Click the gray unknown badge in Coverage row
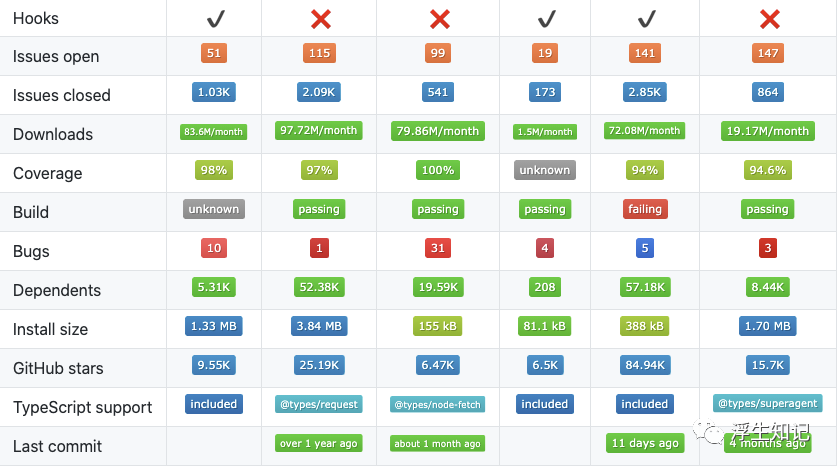The image size is (837, 468). click(545, 170)
